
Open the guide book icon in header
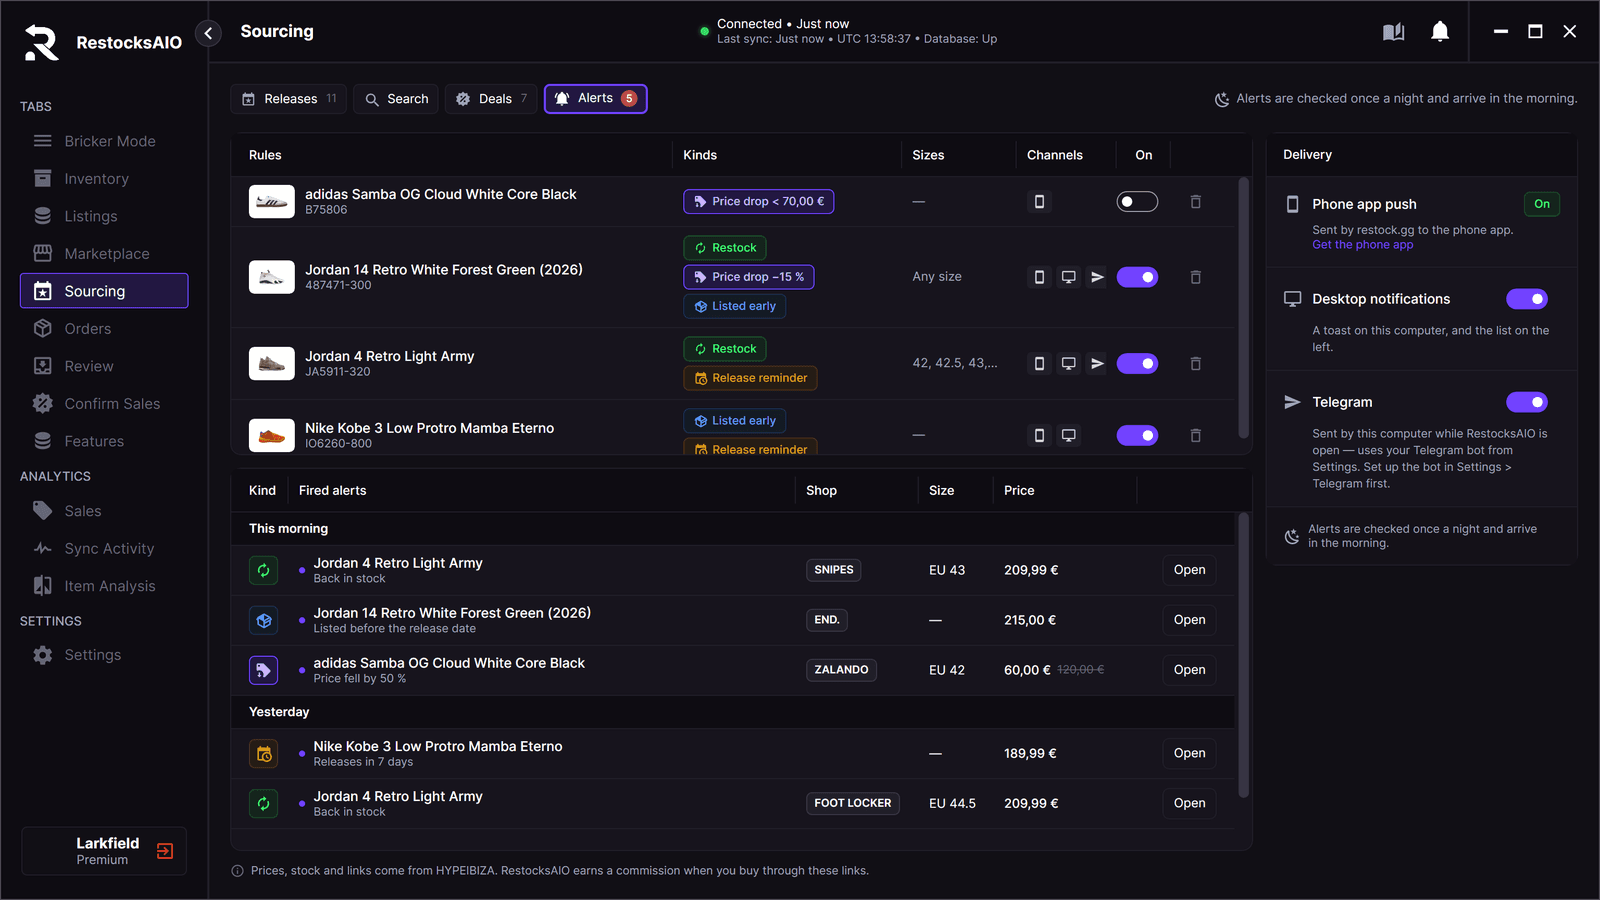click(x=1393, y=32)
